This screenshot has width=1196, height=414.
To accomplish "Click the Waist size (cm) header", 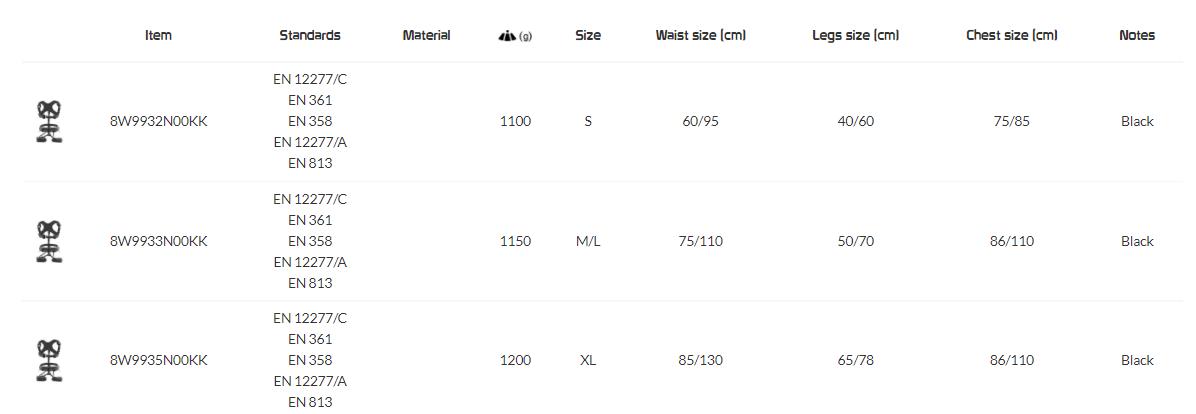I will [x=701, y=35].
